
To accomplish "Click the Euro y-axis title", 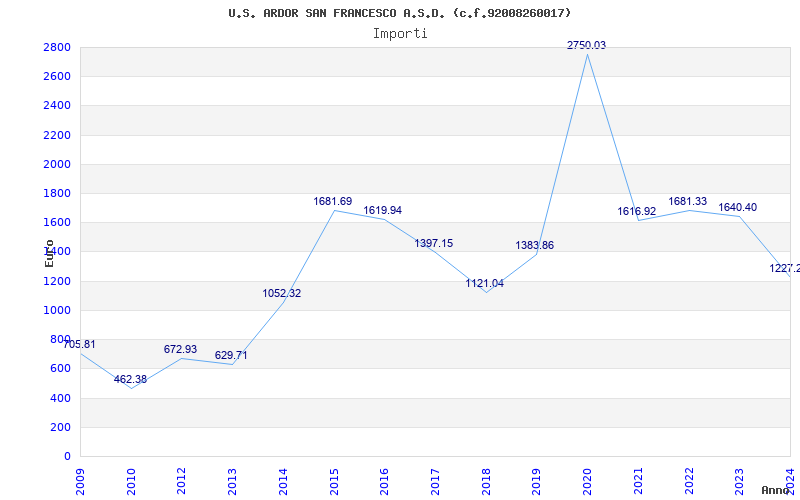I will pyautogui.click(x=49, y=253).
